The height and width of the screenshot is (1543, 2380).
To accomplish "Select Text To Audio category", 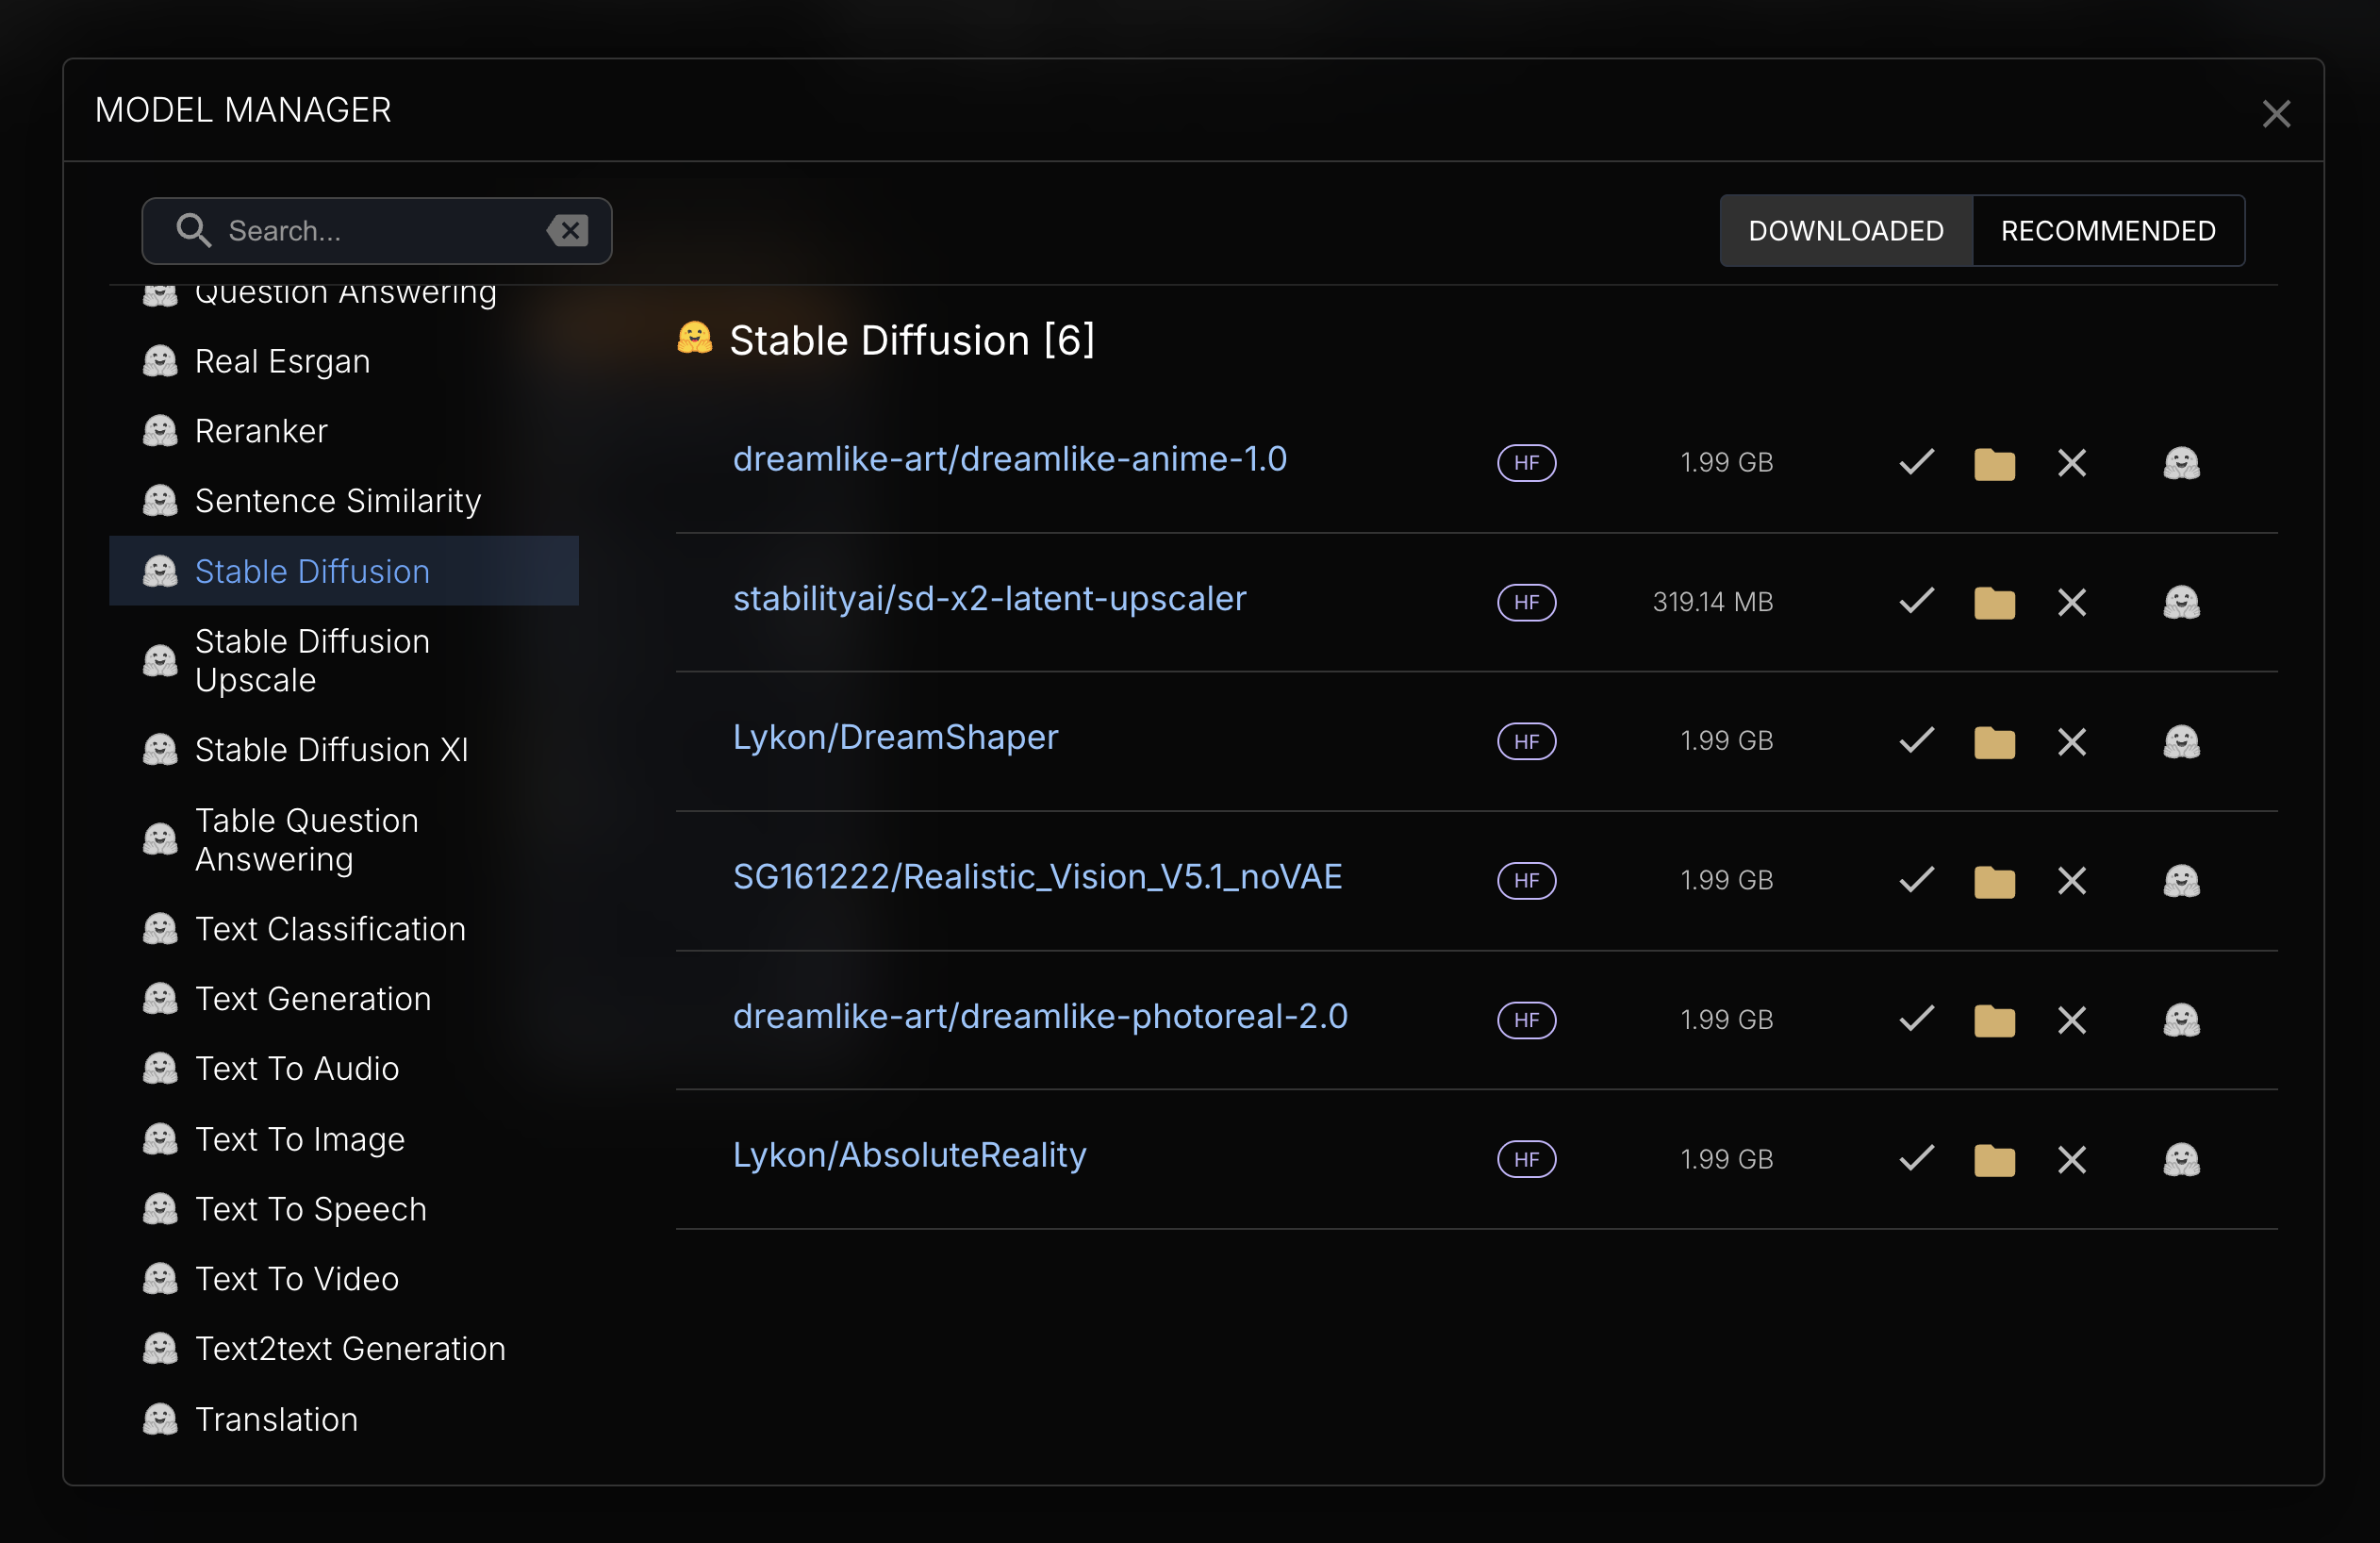I will coord(344,1069).
